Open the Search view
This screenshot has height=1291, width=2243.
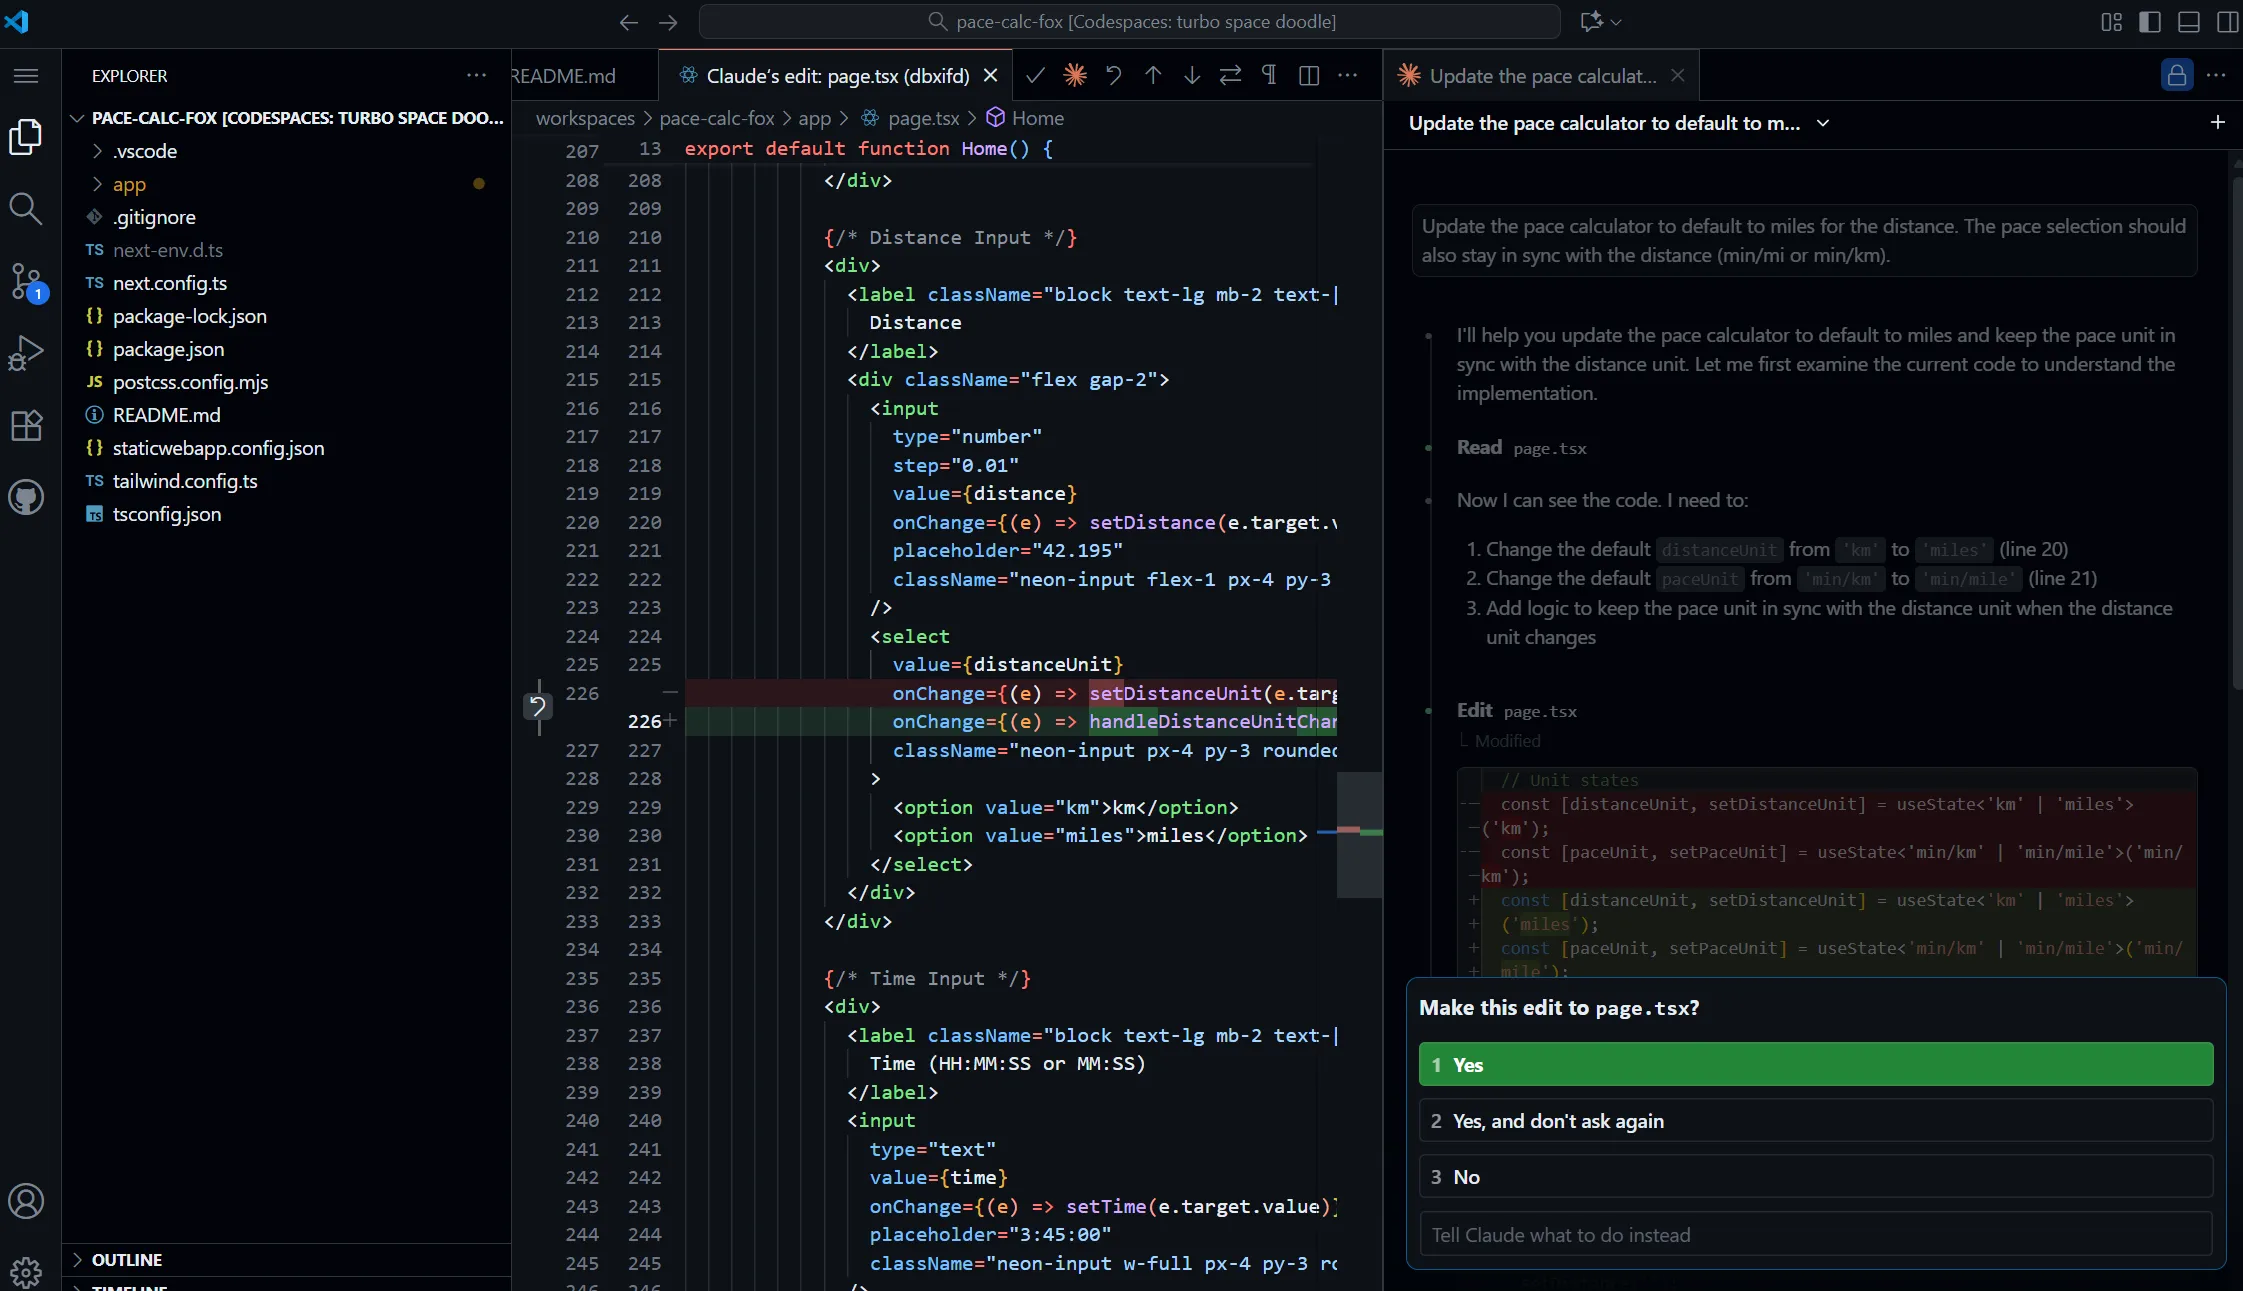click(x=26, y=209)
